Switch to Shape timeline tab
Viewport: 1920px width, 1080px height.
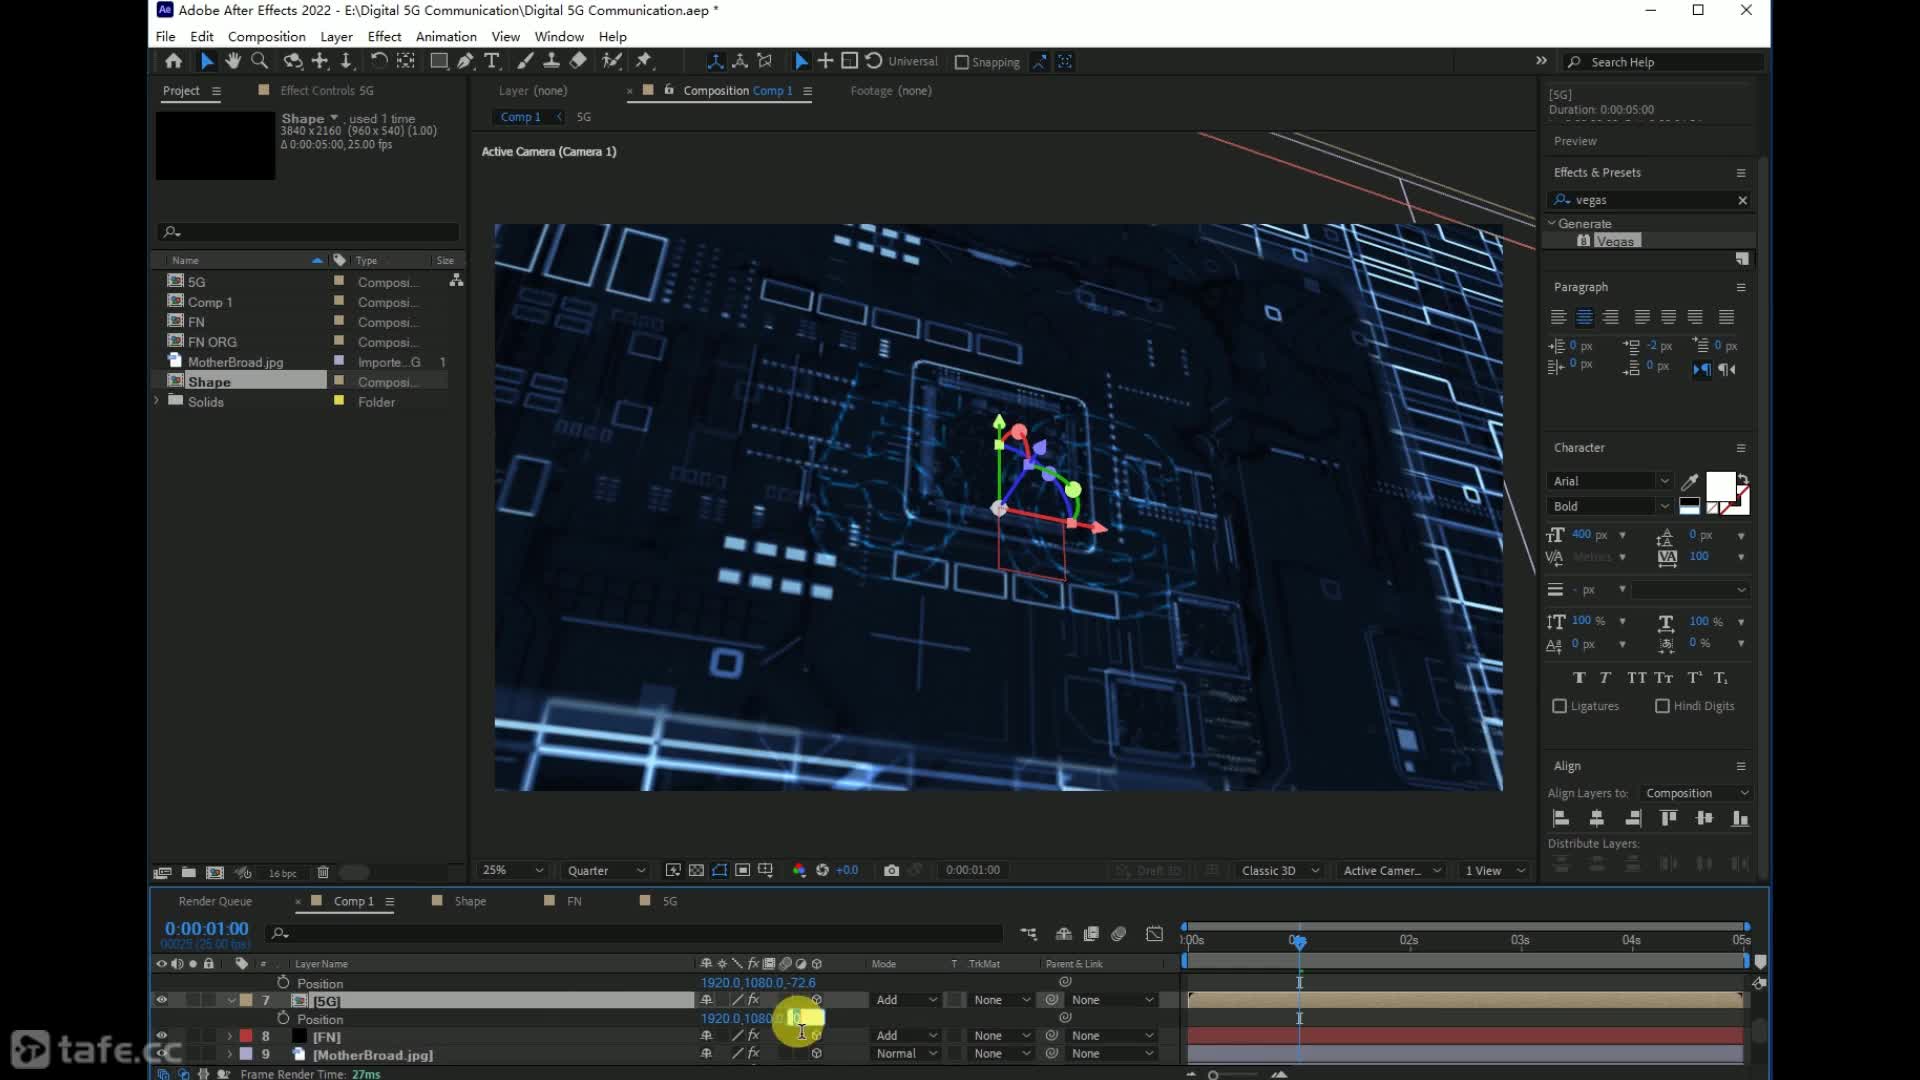pyautogui.click(x=470, y=901)
